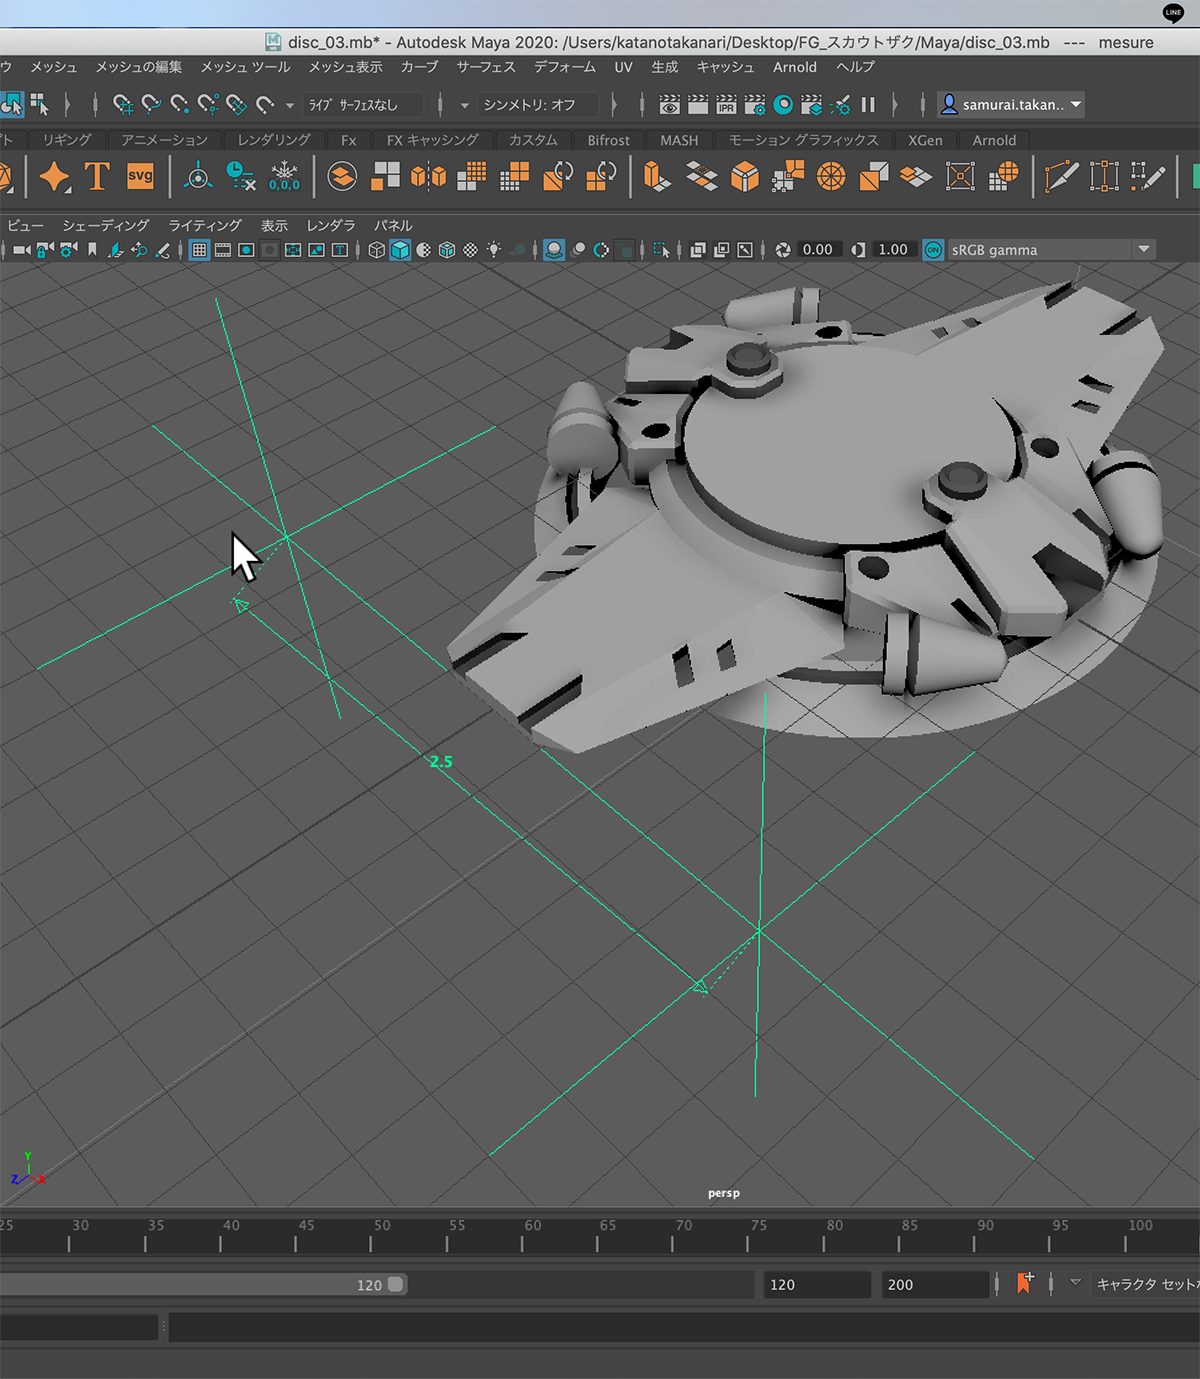This screenshot has height=1379, width=1200.
Task: Open the UV menu
Action: click(x=623, y=67)
